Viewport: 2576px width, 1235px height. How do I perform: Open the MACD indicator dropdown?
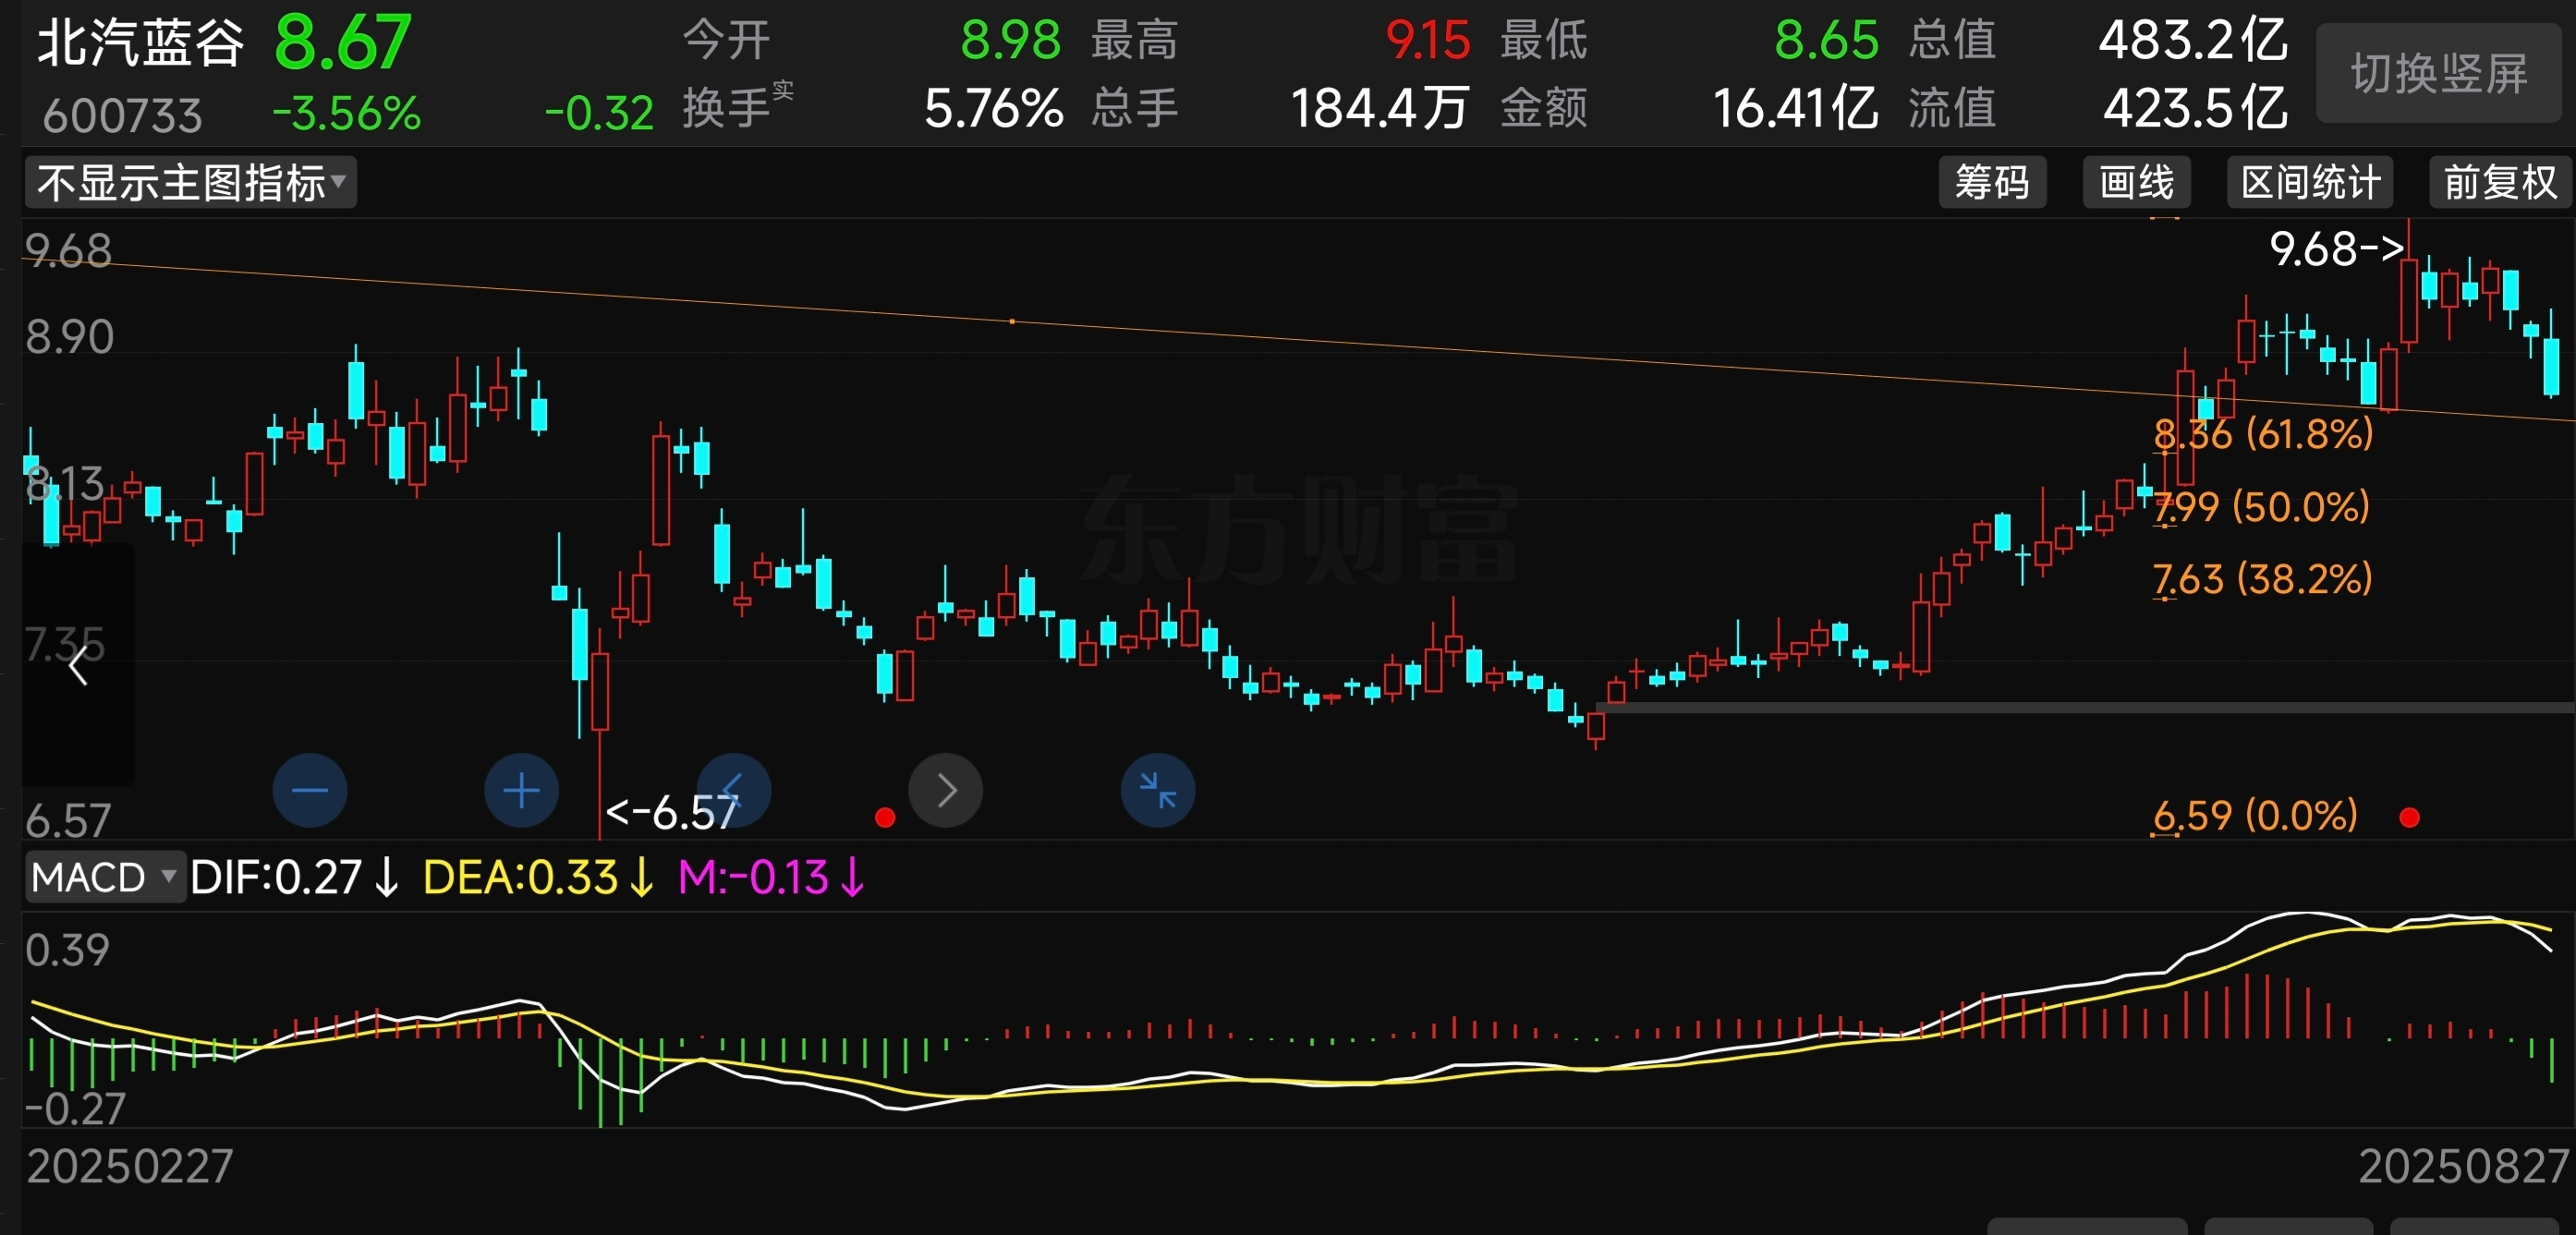click(104, 877)
